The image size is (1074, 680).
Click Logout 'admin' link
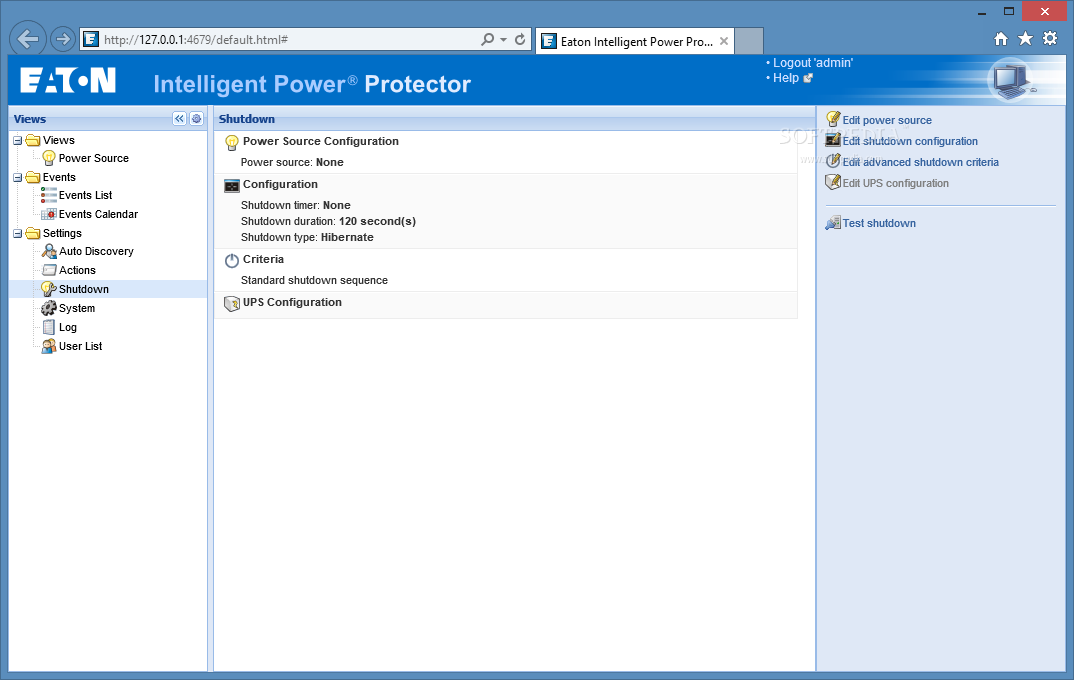click(x=813, y=63)
